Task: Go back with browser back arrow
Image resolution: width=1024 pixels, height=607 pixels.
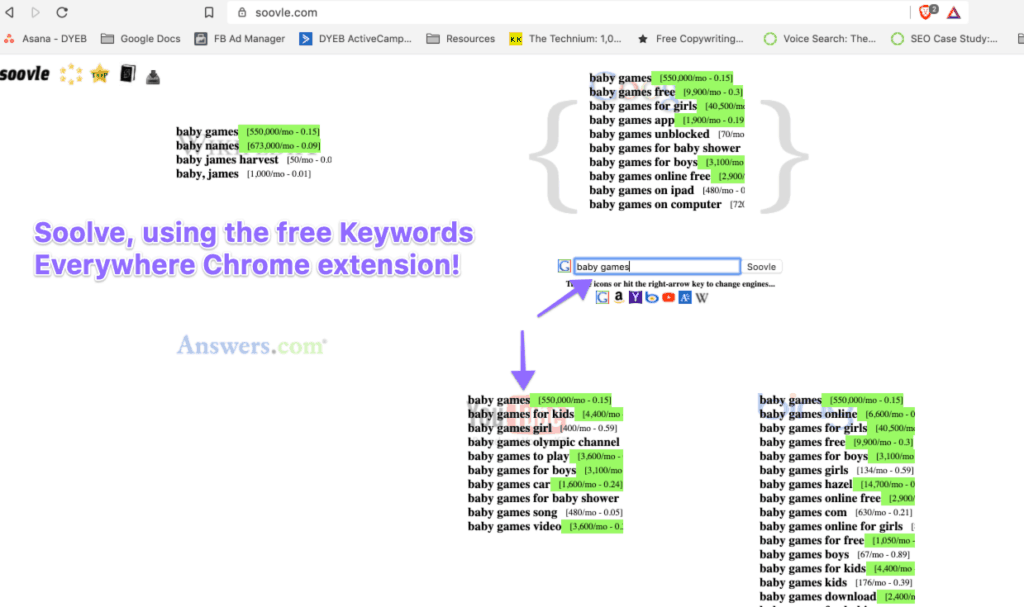Action: click(x=9, y=12)
